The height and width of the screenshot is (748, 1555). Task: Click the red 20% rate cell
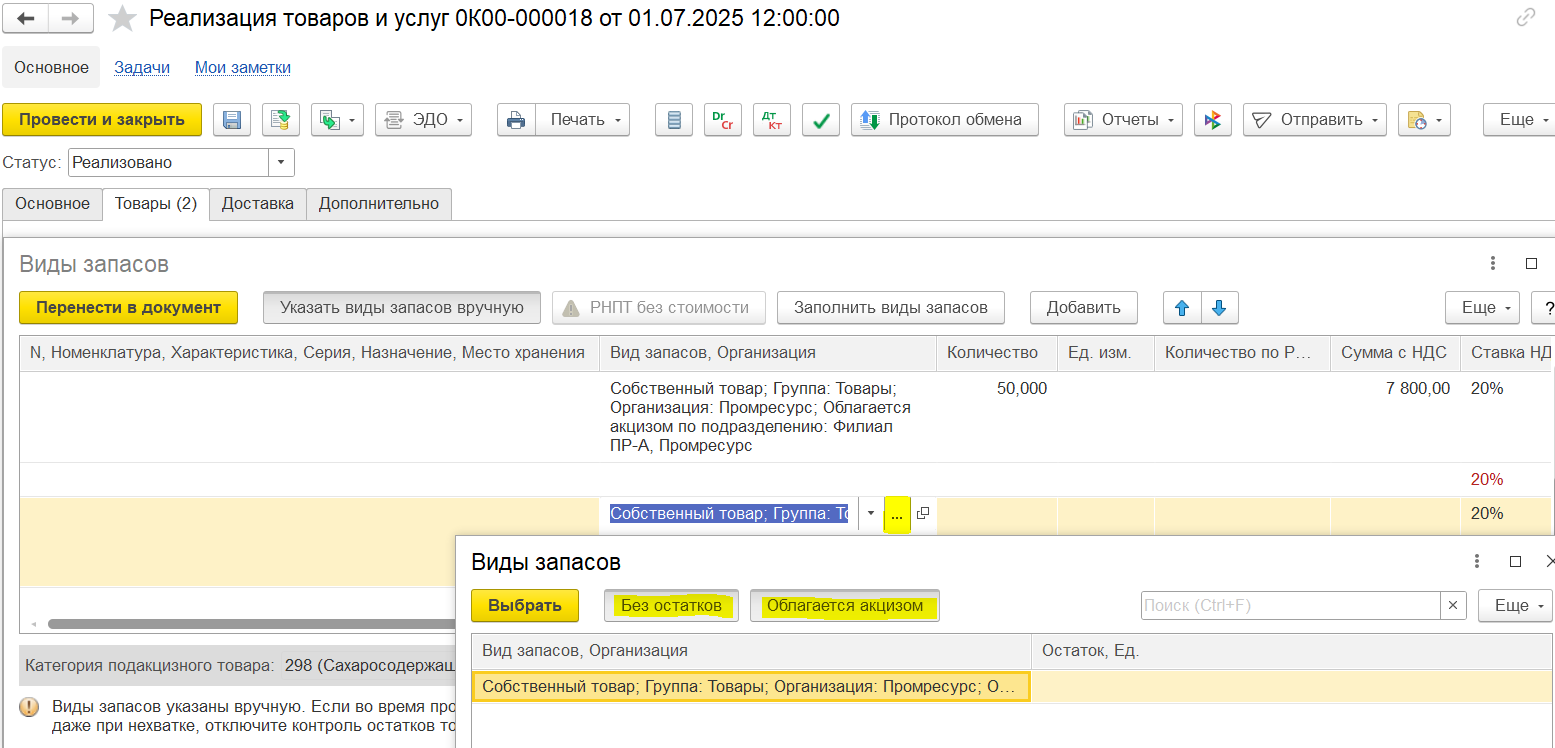click(x=1487, y=479)
